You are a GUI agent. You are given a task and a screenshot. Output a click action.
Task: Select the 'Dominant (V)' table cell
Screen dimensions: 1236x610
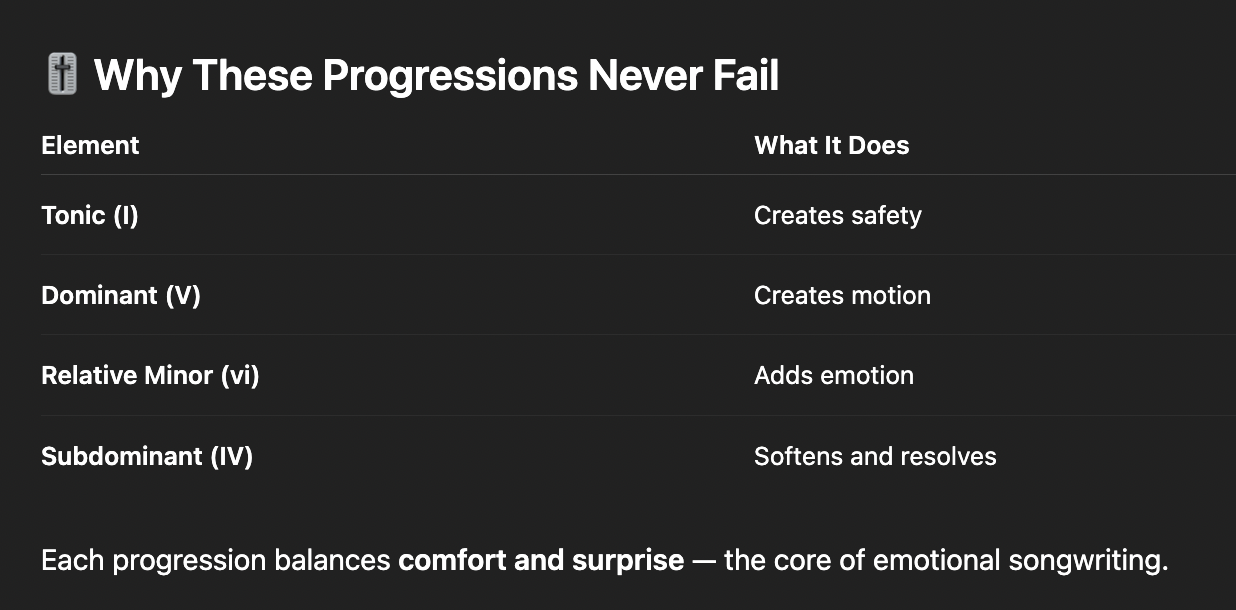point(121,295)
